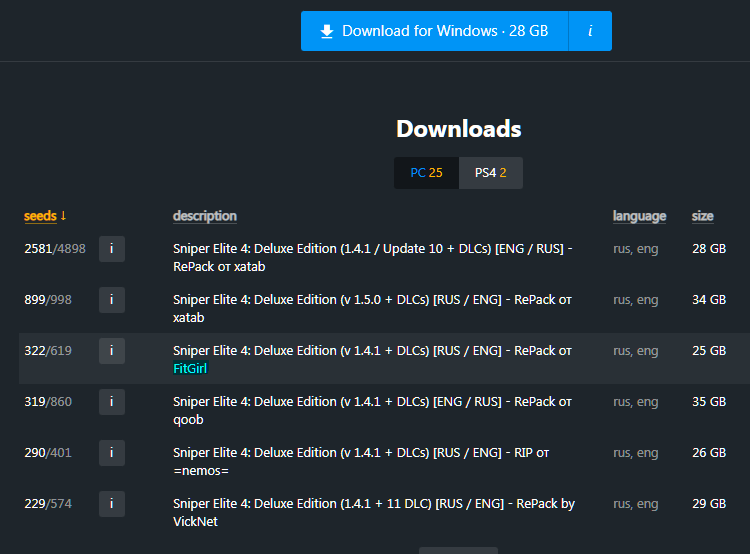Click the 35 GB size cell

coord(709,402)
